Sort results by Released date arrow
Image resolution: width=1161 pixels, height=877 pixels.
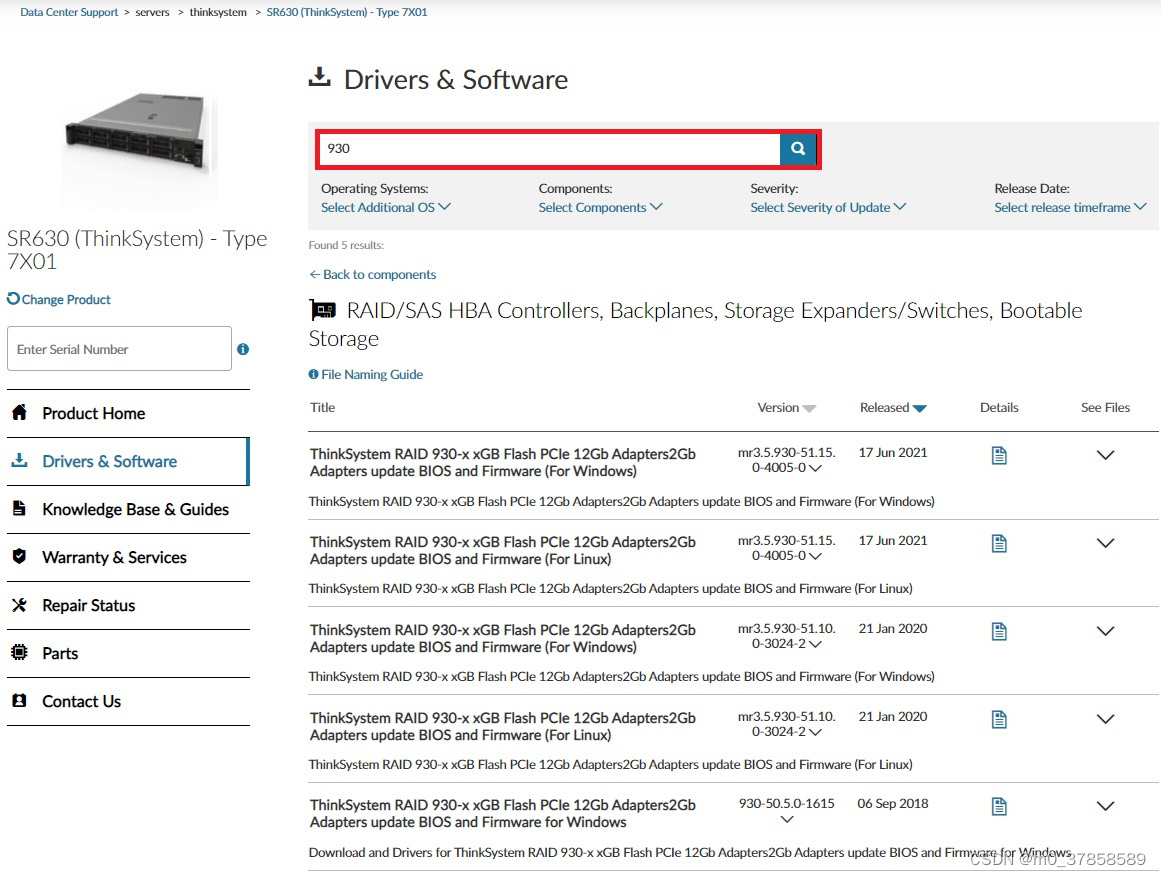click(x=920, y=408)
